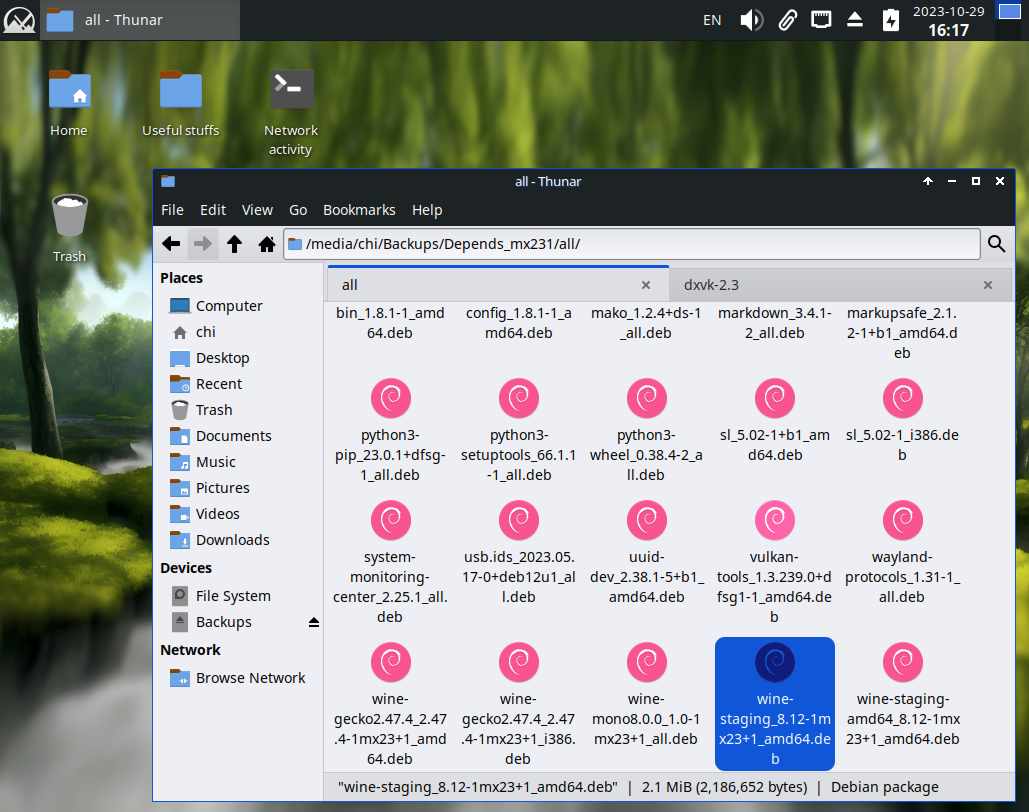Open the volume control in system tray
1029x812 pixels.
click(x=751, y=20)
